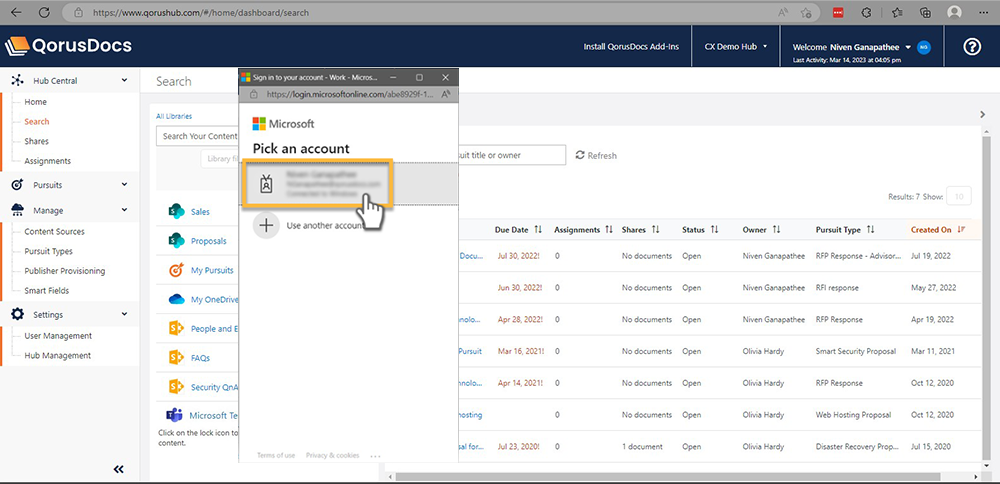Select Search in the sidebar
The image size is (1000, 484).
(36, 121)
